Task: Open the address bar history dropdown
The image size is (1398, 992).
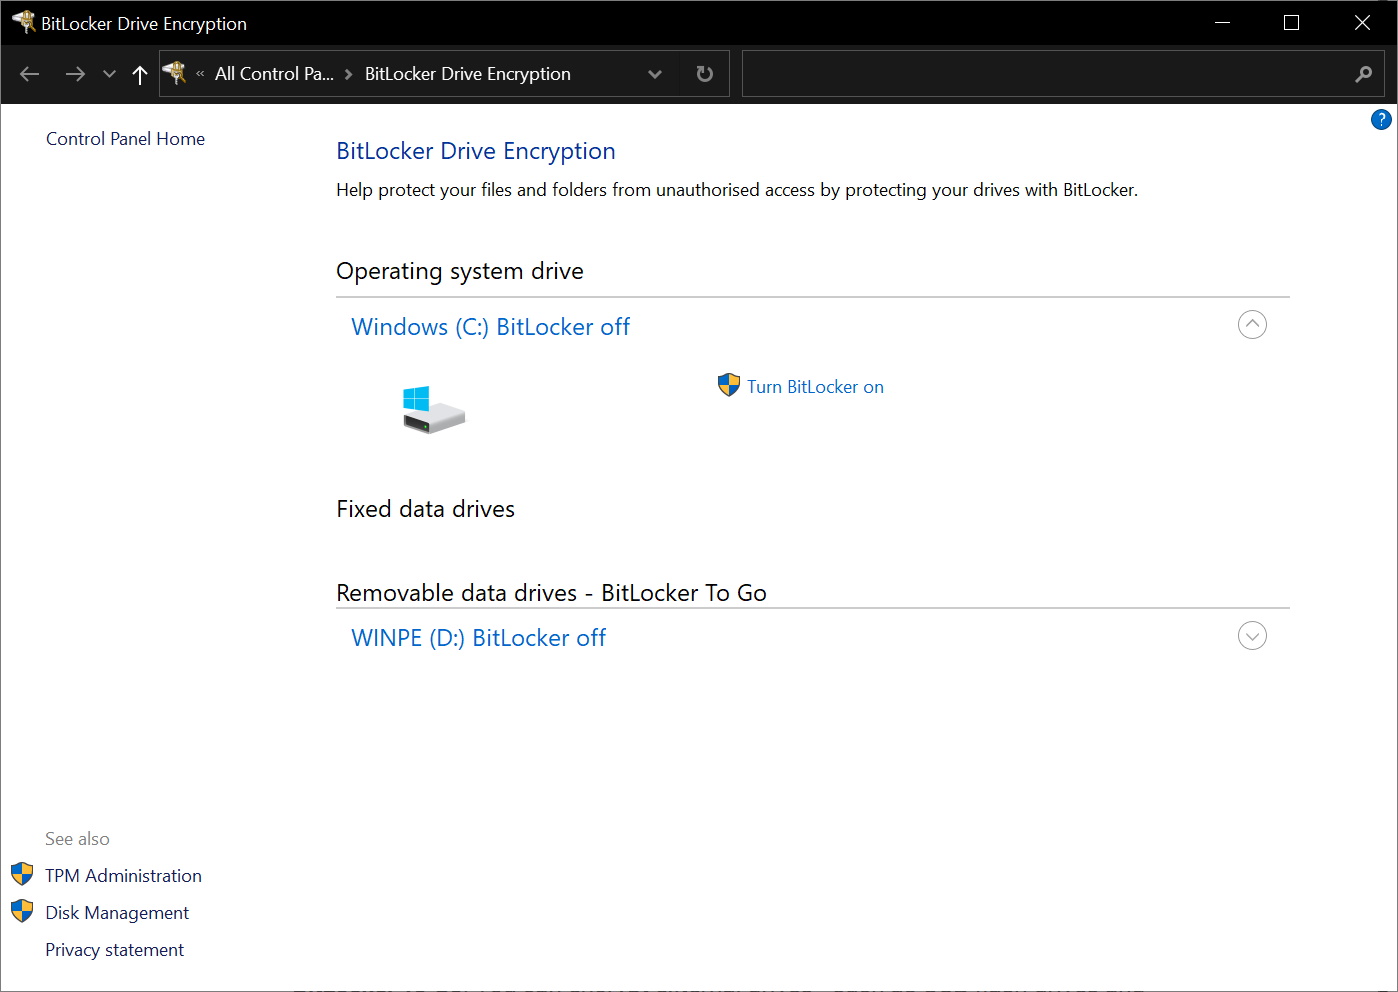Action: (655, 74)
